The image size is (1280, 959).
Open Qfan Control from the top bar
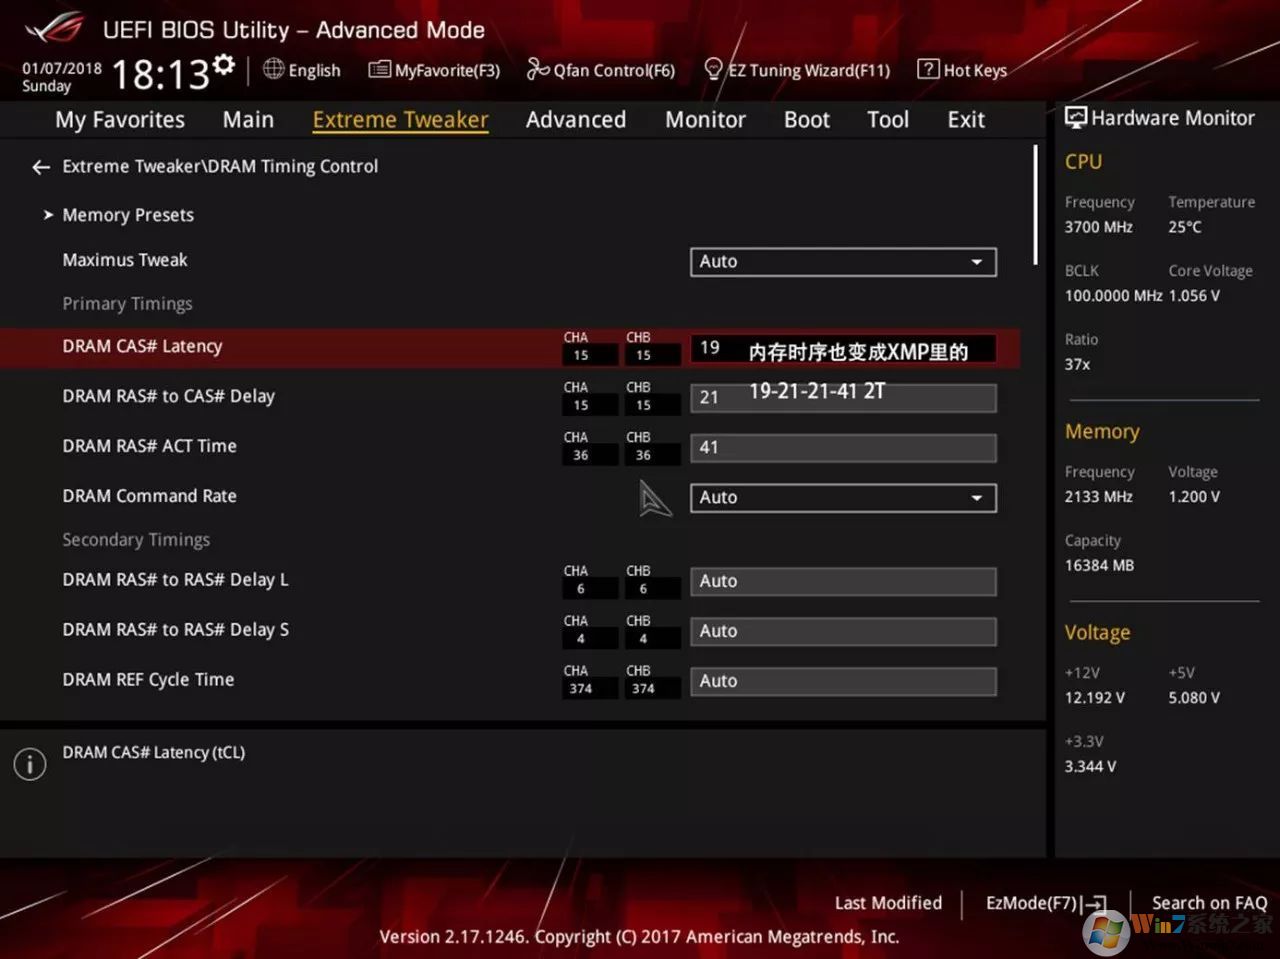click(600, 70)
